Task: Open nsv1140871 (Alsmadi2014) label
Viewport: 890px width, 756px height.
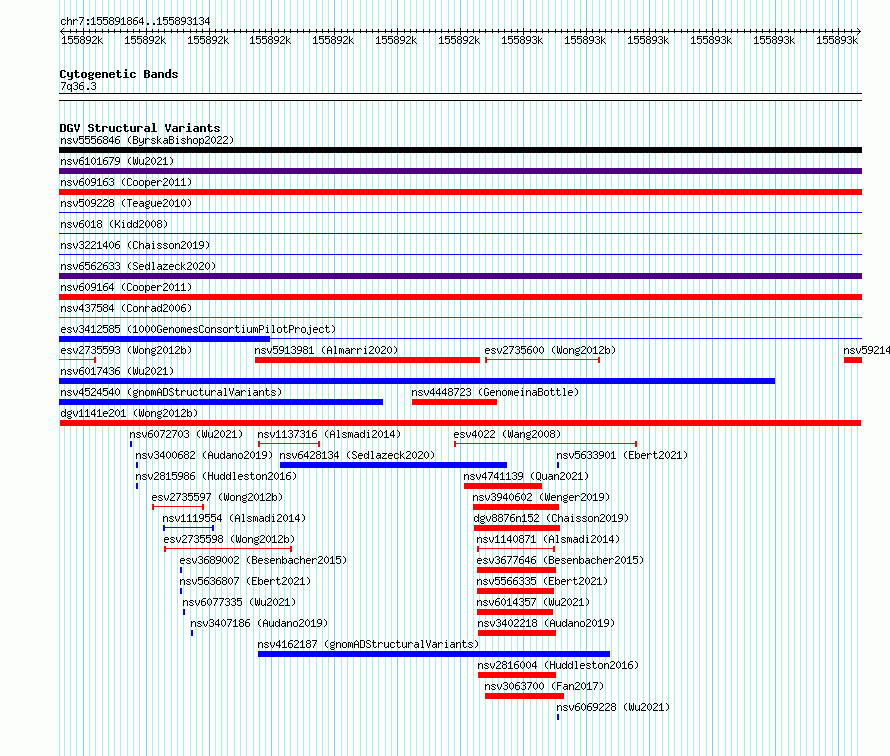Action: pos(548,539)
